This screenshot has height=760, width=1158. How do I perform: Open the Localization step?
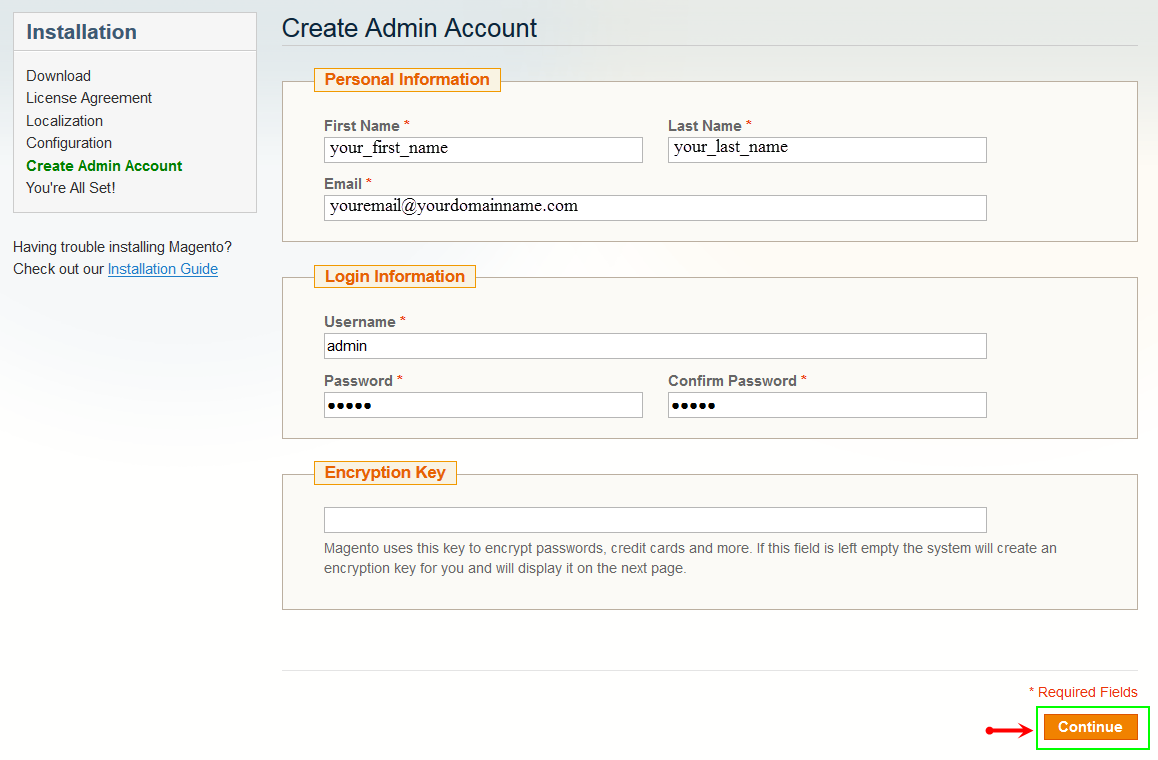pyautogui.click(x=64, y=121)
